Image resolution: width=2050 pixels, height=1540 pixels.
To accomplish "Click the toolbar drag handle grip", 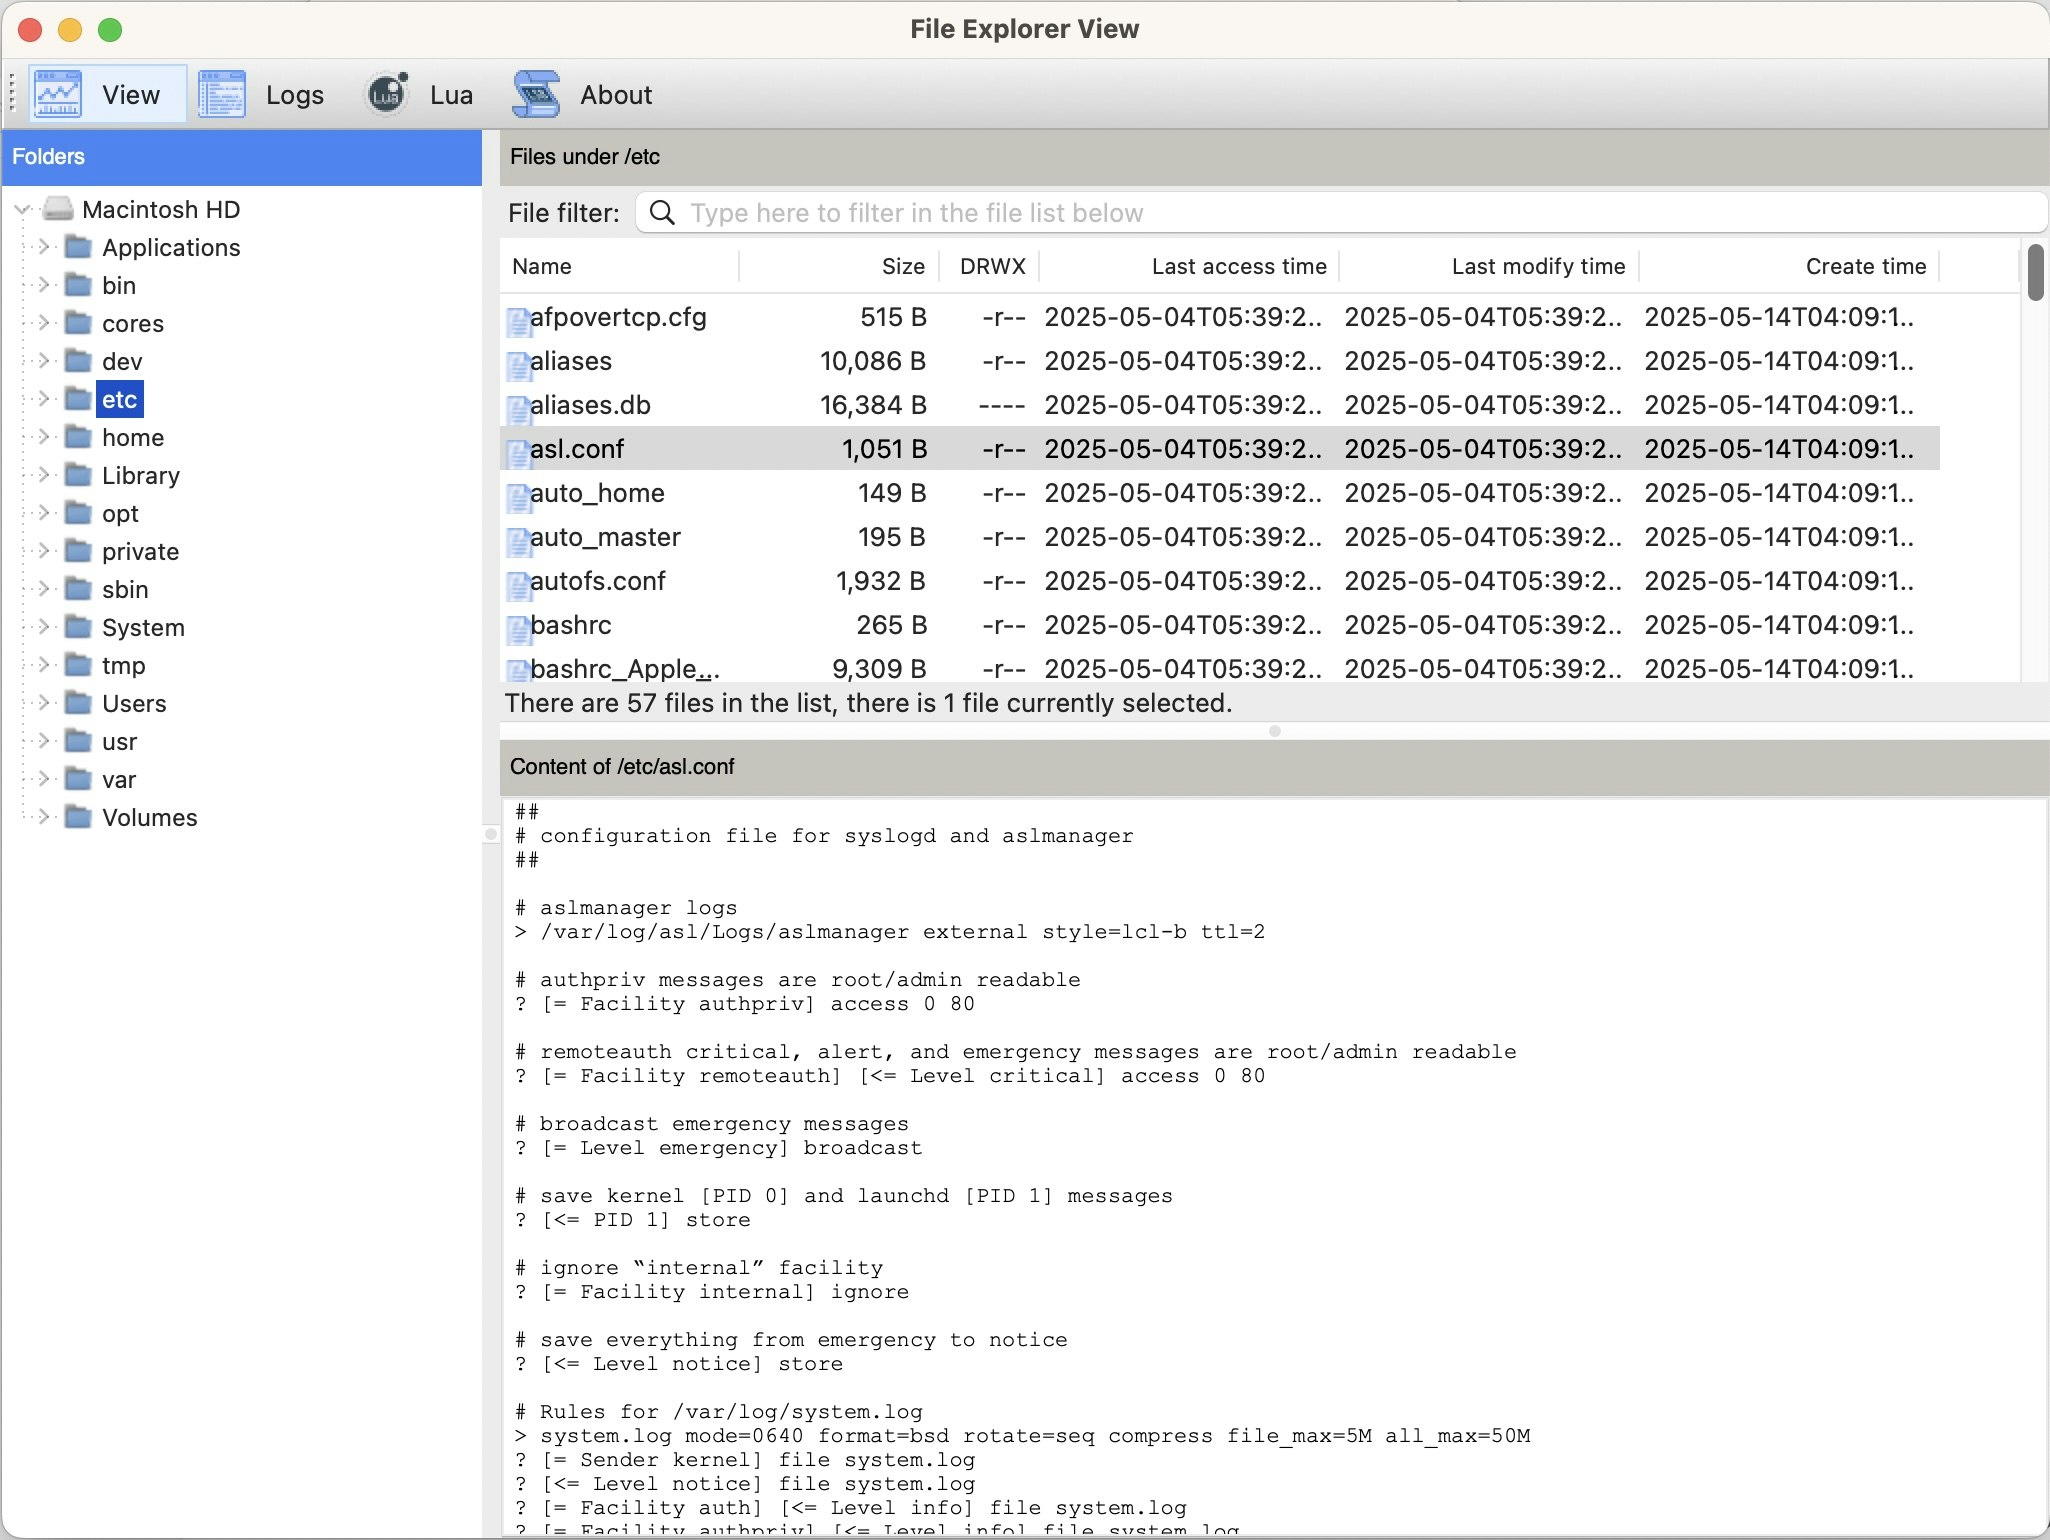I will [12, 94].
